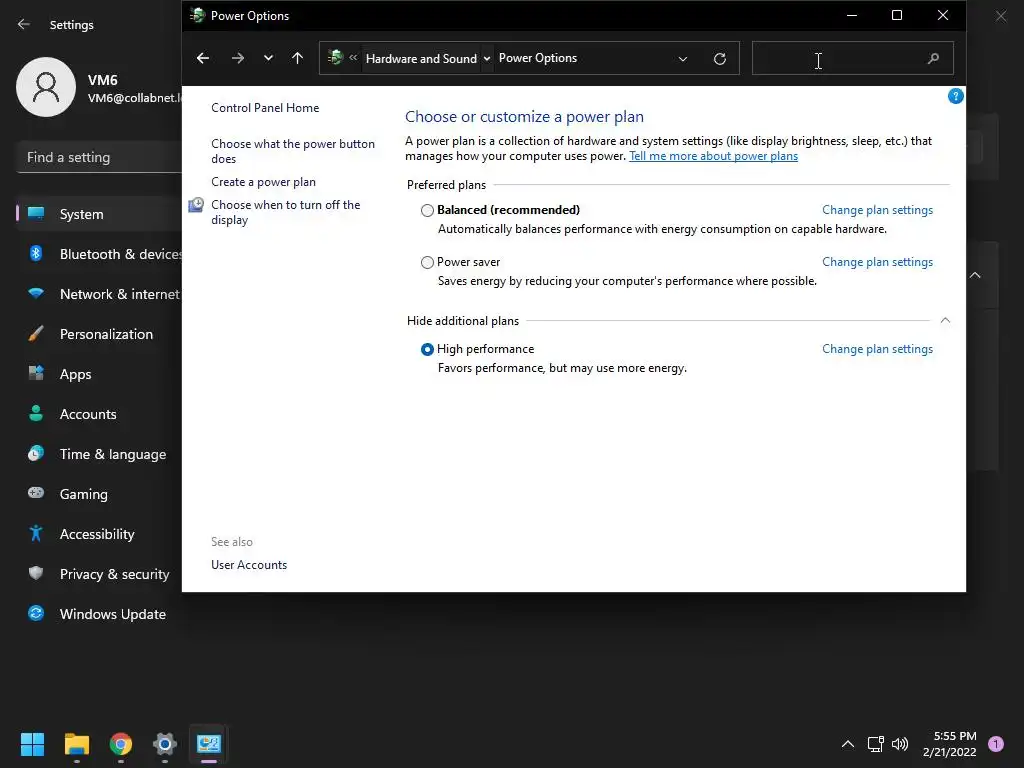Click Power Options title bar icon
This screenshot has width=1024, height=768.
coord(197,15)
